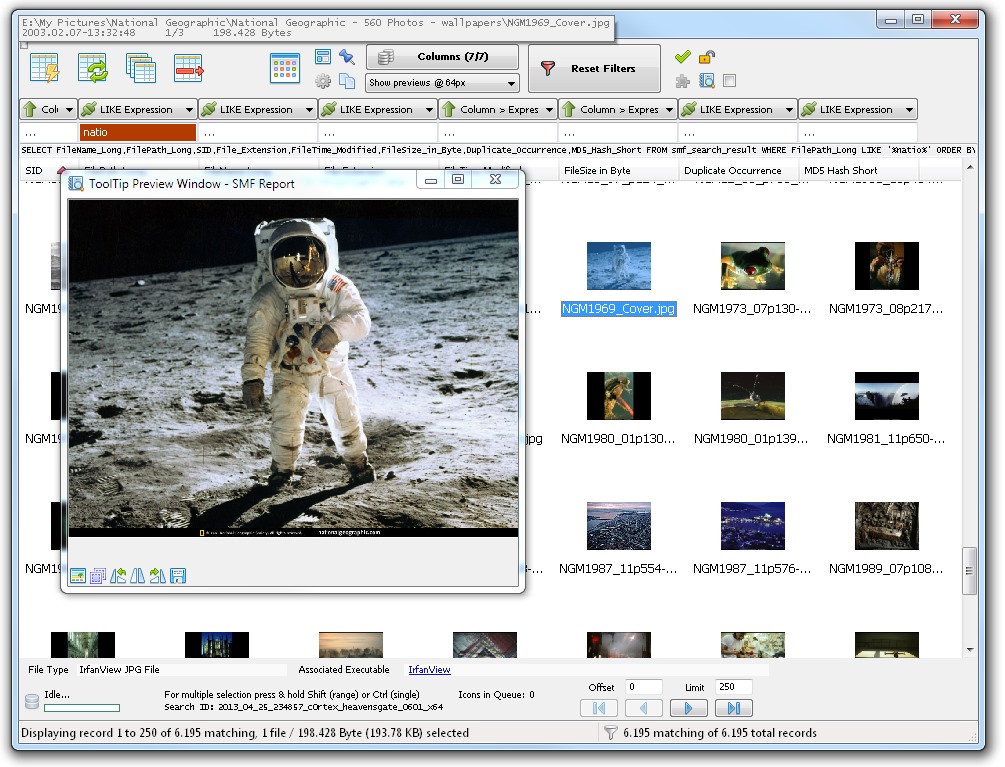Go to previous page of records

(x=644, y=708)
